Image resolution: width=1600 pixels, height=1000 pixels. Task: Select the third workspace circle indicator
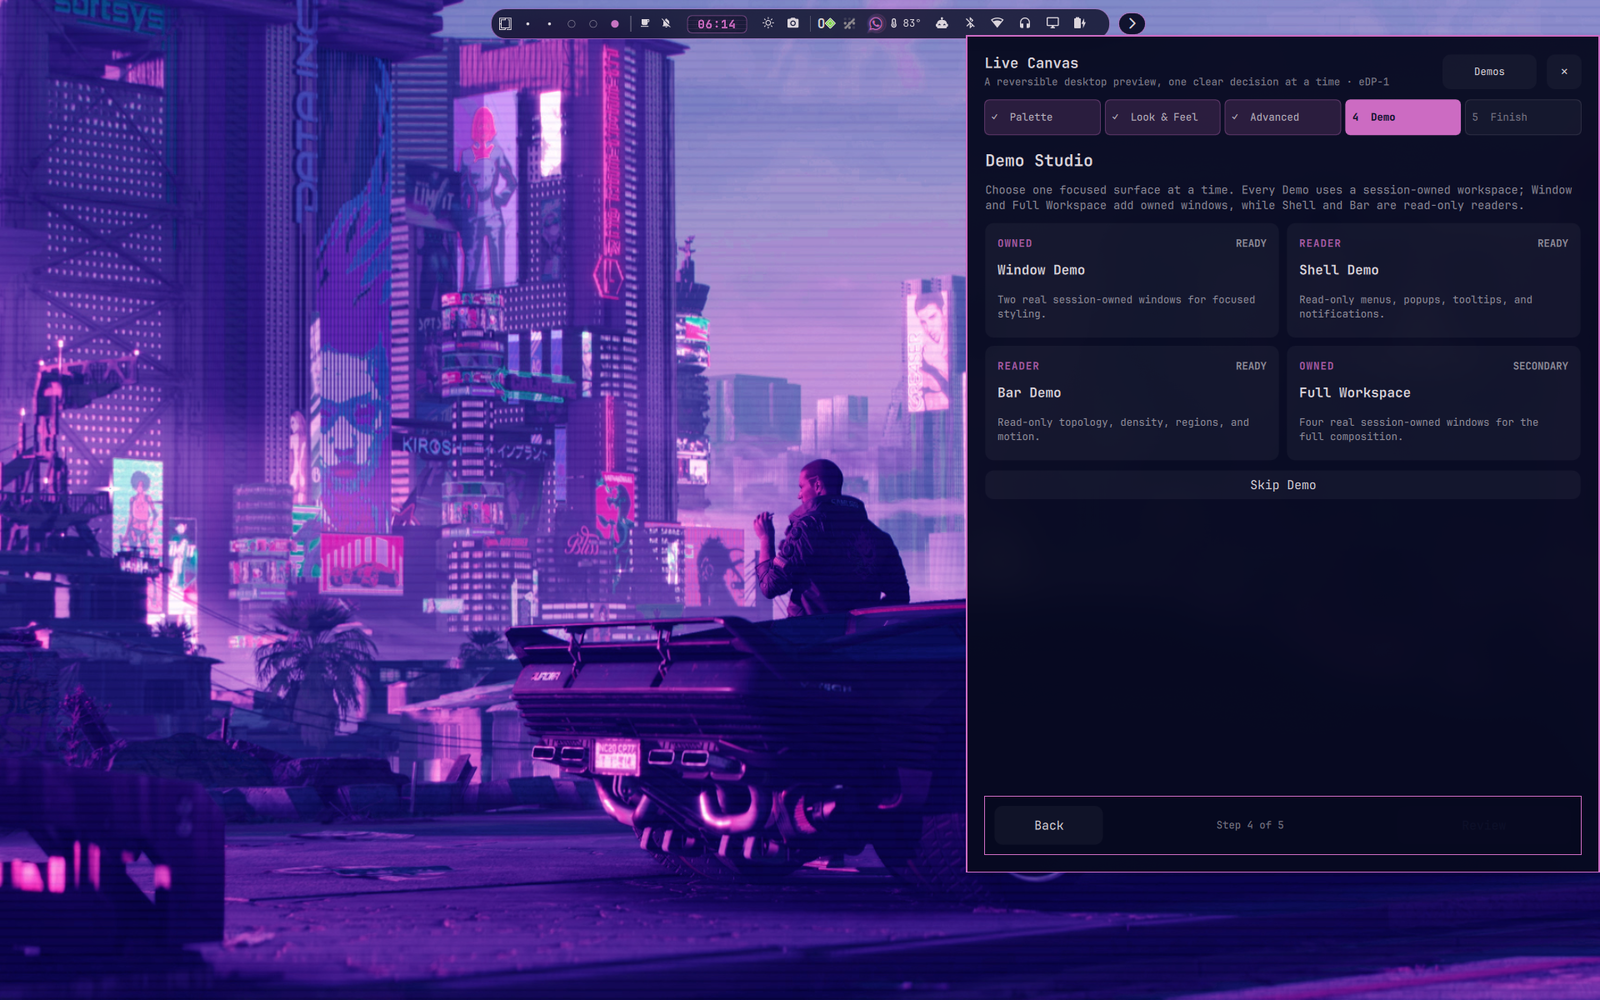571,24
